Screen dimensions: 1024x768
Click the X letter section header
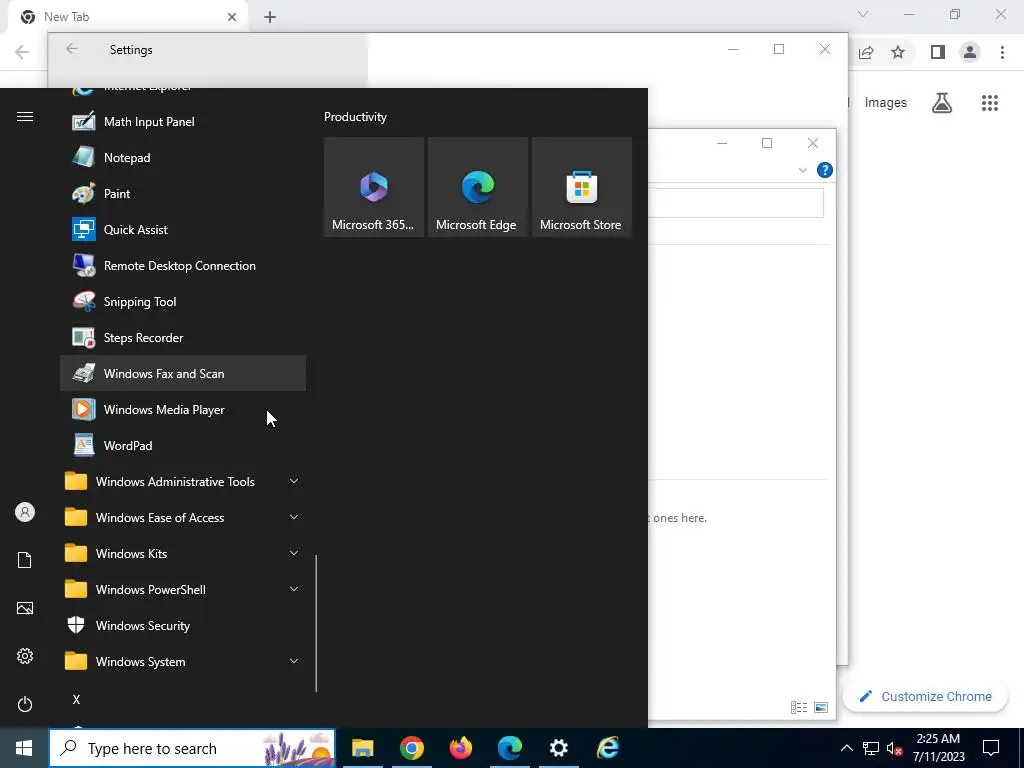[76, 699]
